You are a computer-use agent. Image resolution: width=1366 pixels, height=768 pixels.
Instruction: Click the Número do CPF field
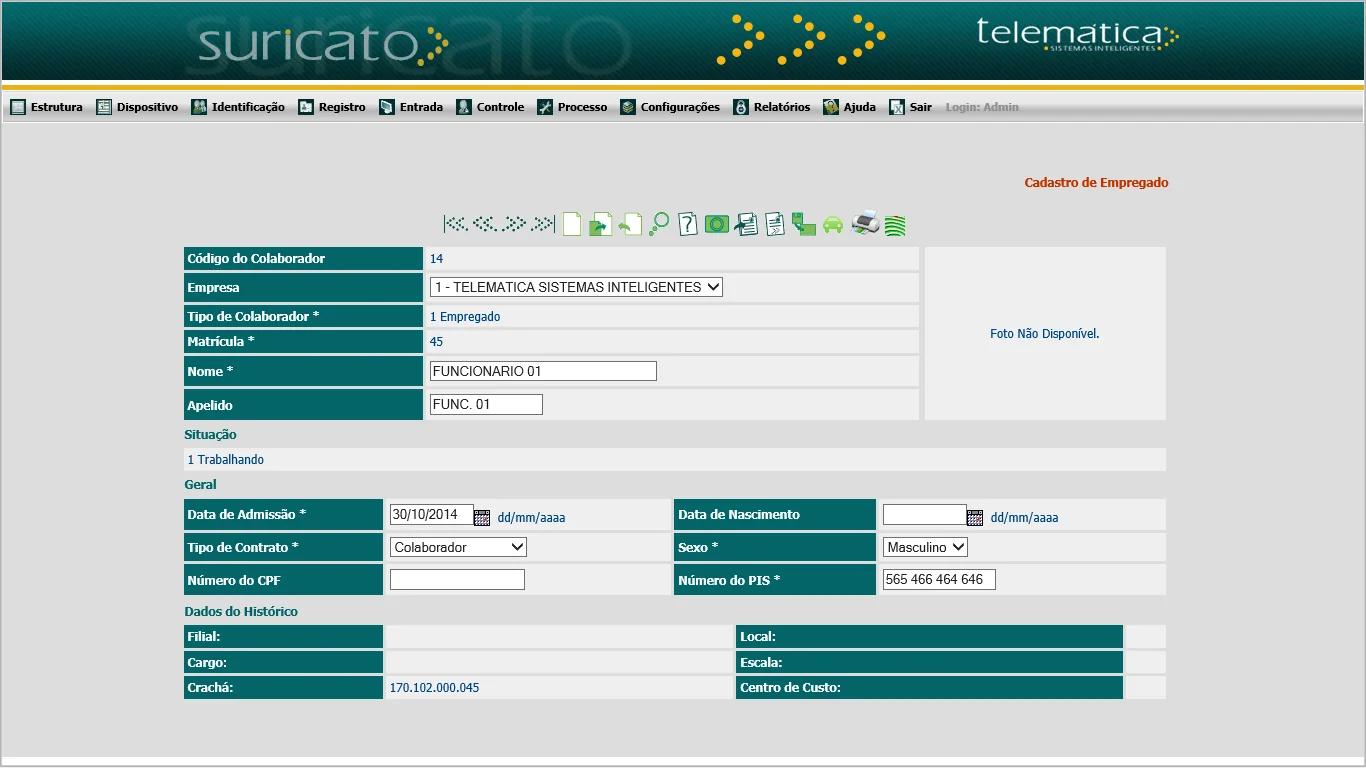457,579
